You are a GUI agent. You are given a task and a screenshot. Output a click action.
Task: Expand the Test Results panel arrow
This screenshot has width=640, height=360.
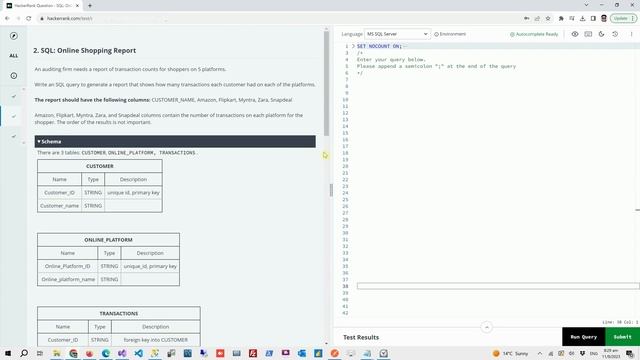click(x=487, y=327)
